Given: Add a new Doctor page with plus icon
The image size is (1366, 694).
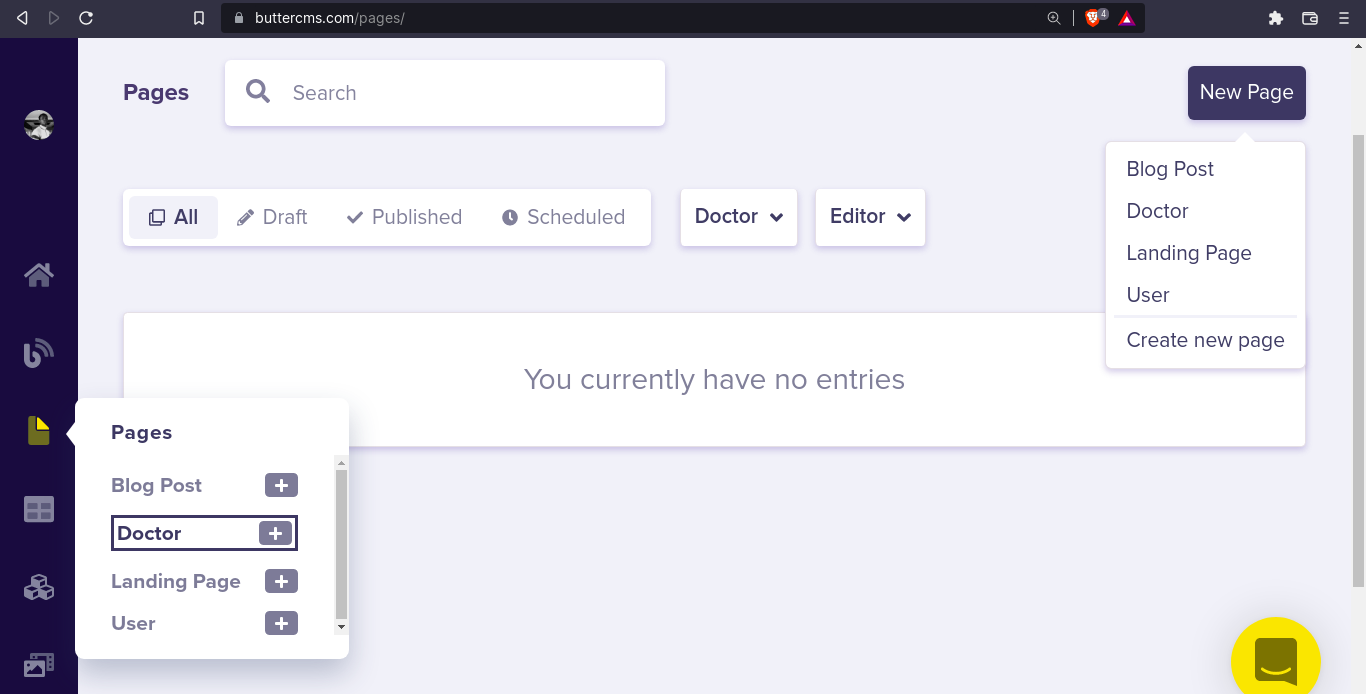Looking at the screenshot, I should (275, 533).
